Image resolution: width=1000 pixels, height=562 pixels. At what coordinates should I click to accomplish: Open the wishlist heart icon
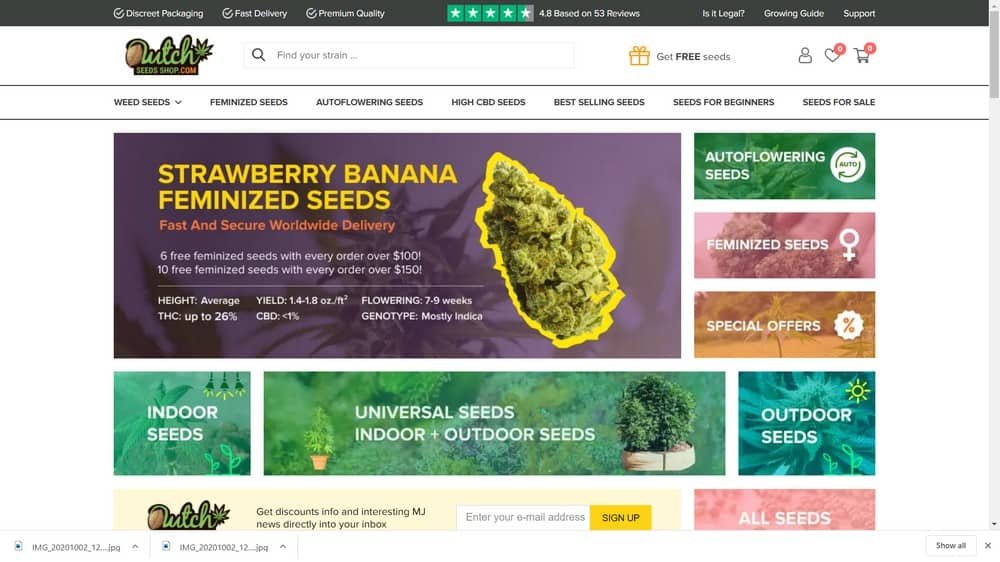[832, 55]
